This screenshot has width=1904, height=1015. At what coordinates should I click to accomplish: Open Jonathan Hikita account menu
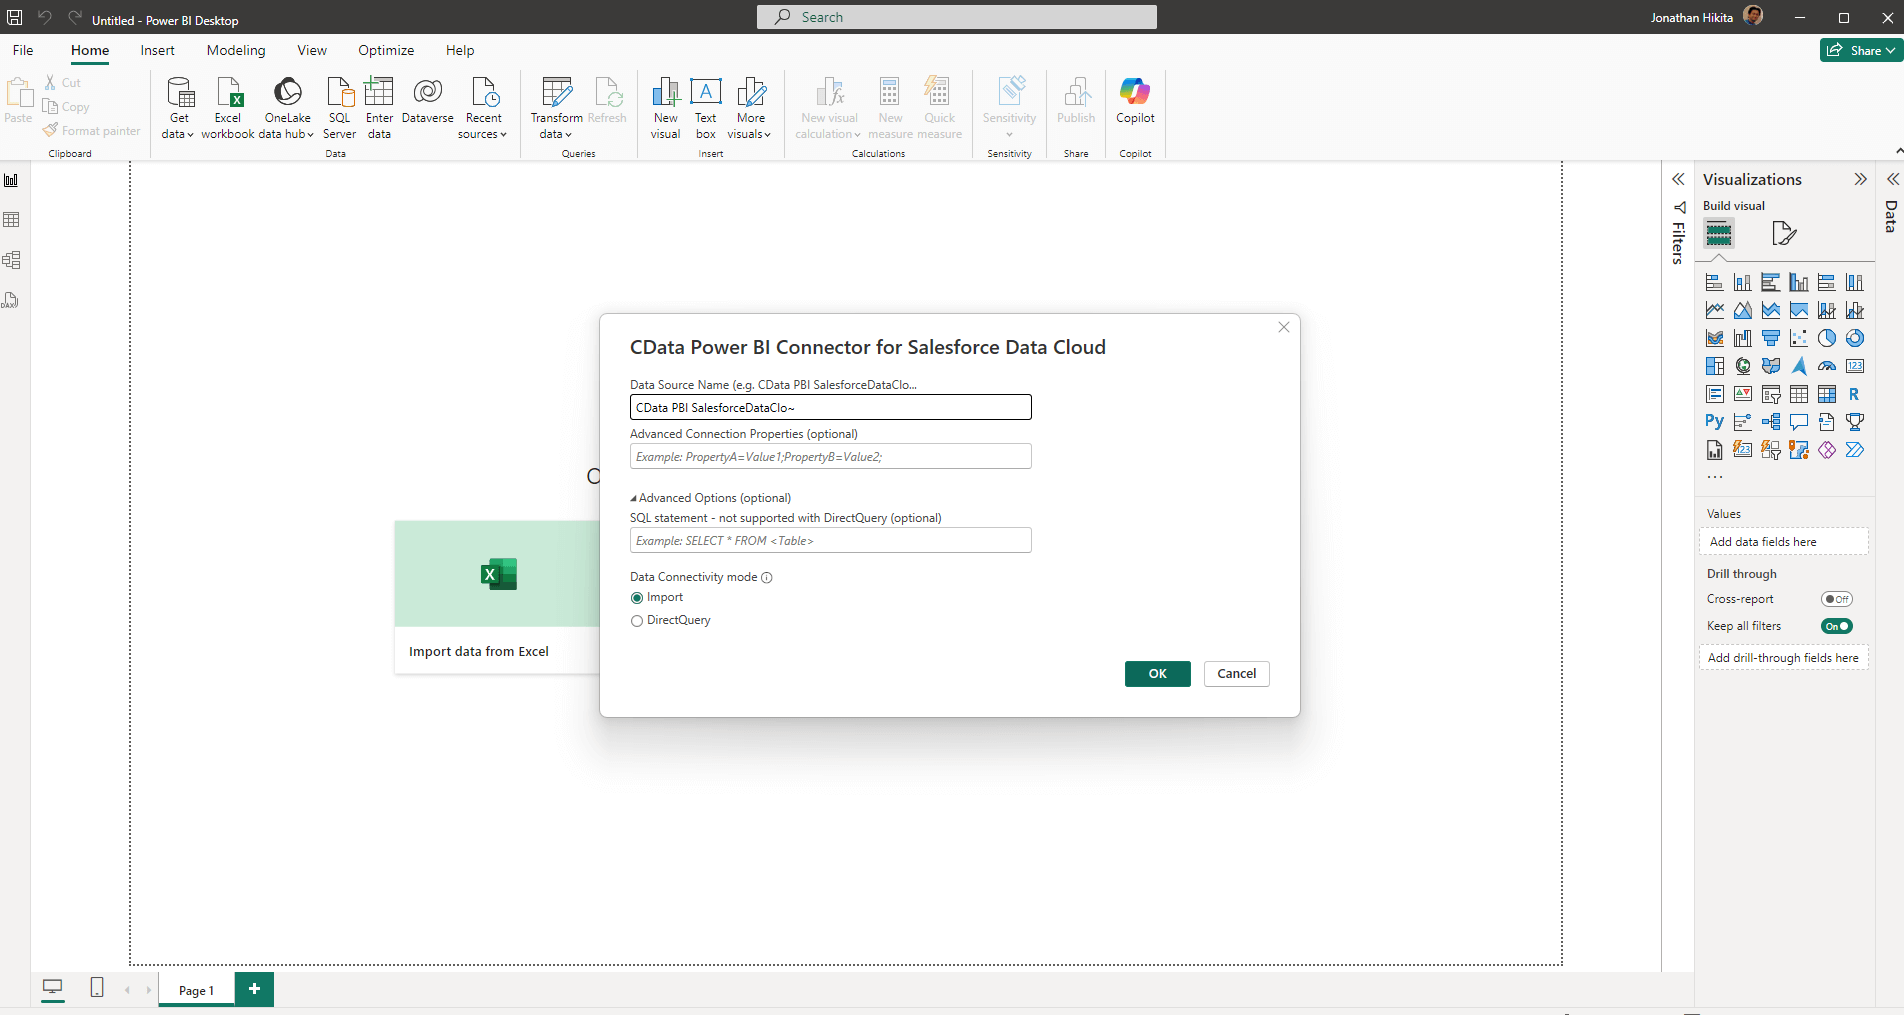click(x=1707, y=17)
